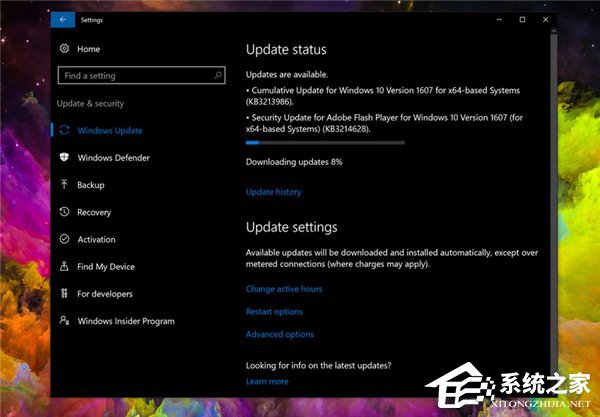Viewport: 600px width, 417px height.
Task: Click the Update settings heading
Action: click(x=292, y=227)
